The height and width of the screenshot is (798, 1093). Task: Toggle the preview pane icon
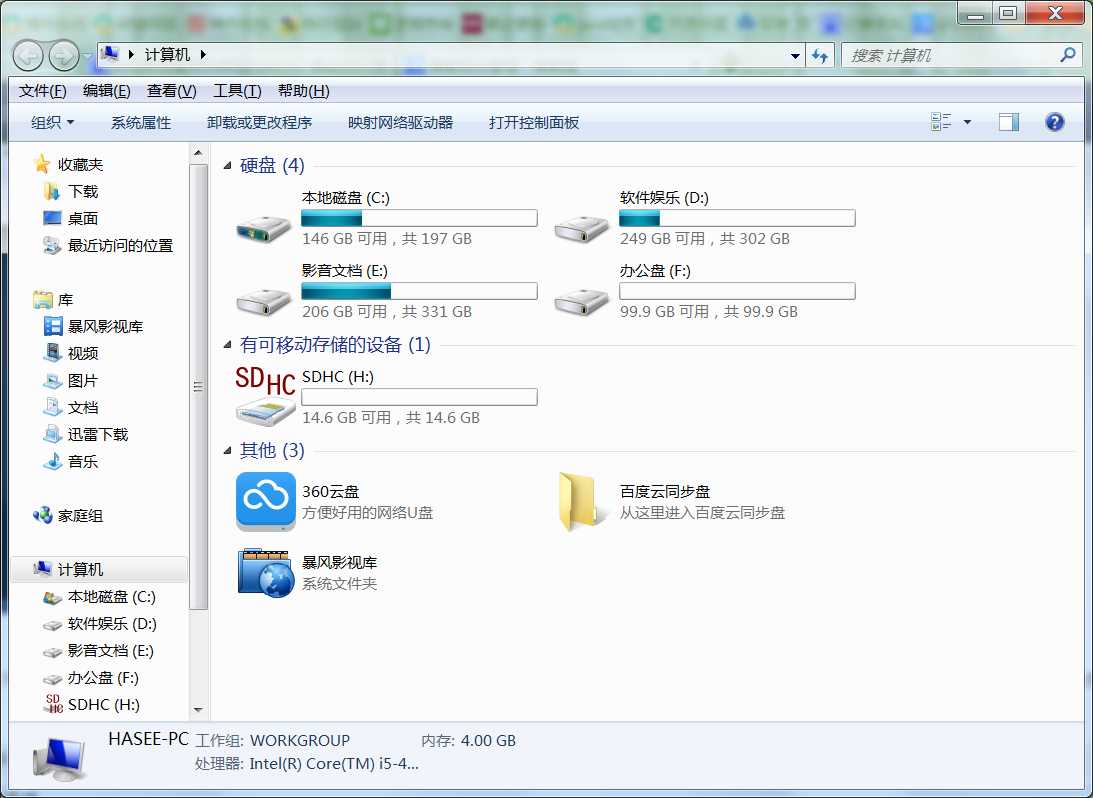click(x=1009, y=122)
